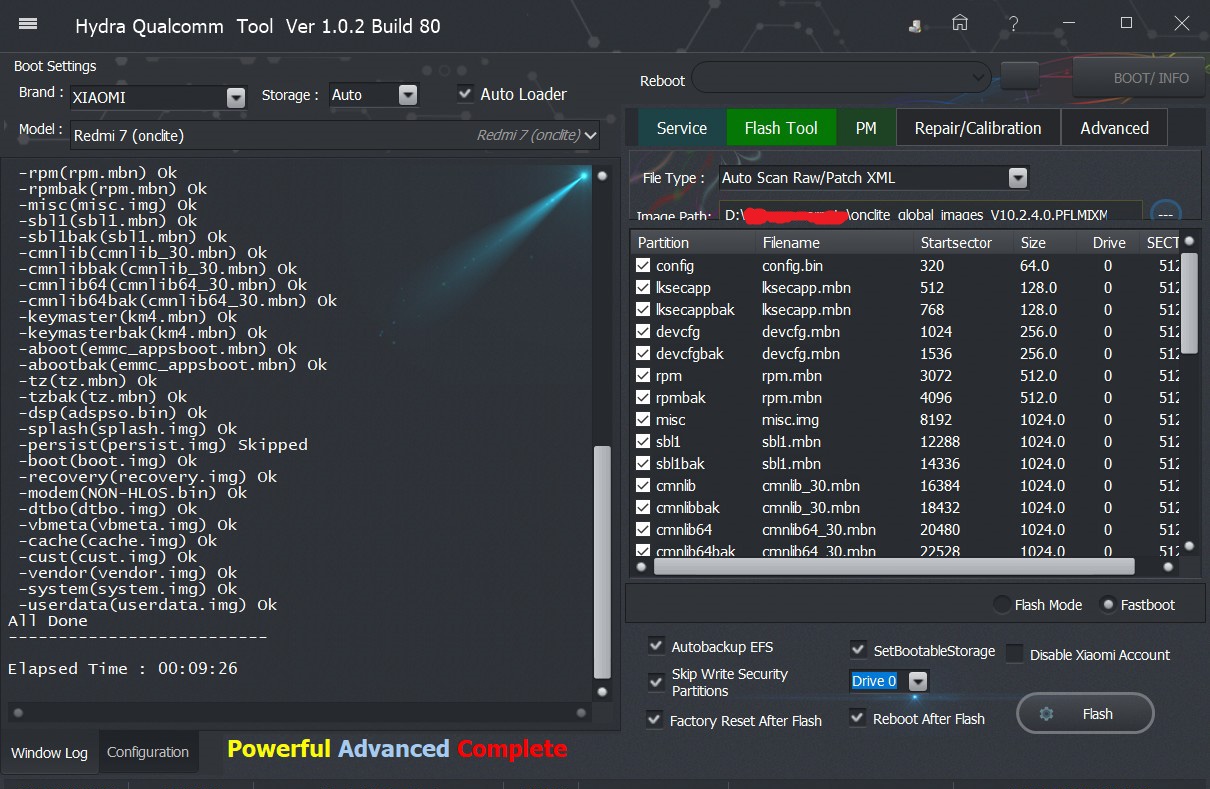
Task: Switch to the PM tab
Action: [866, 128]
